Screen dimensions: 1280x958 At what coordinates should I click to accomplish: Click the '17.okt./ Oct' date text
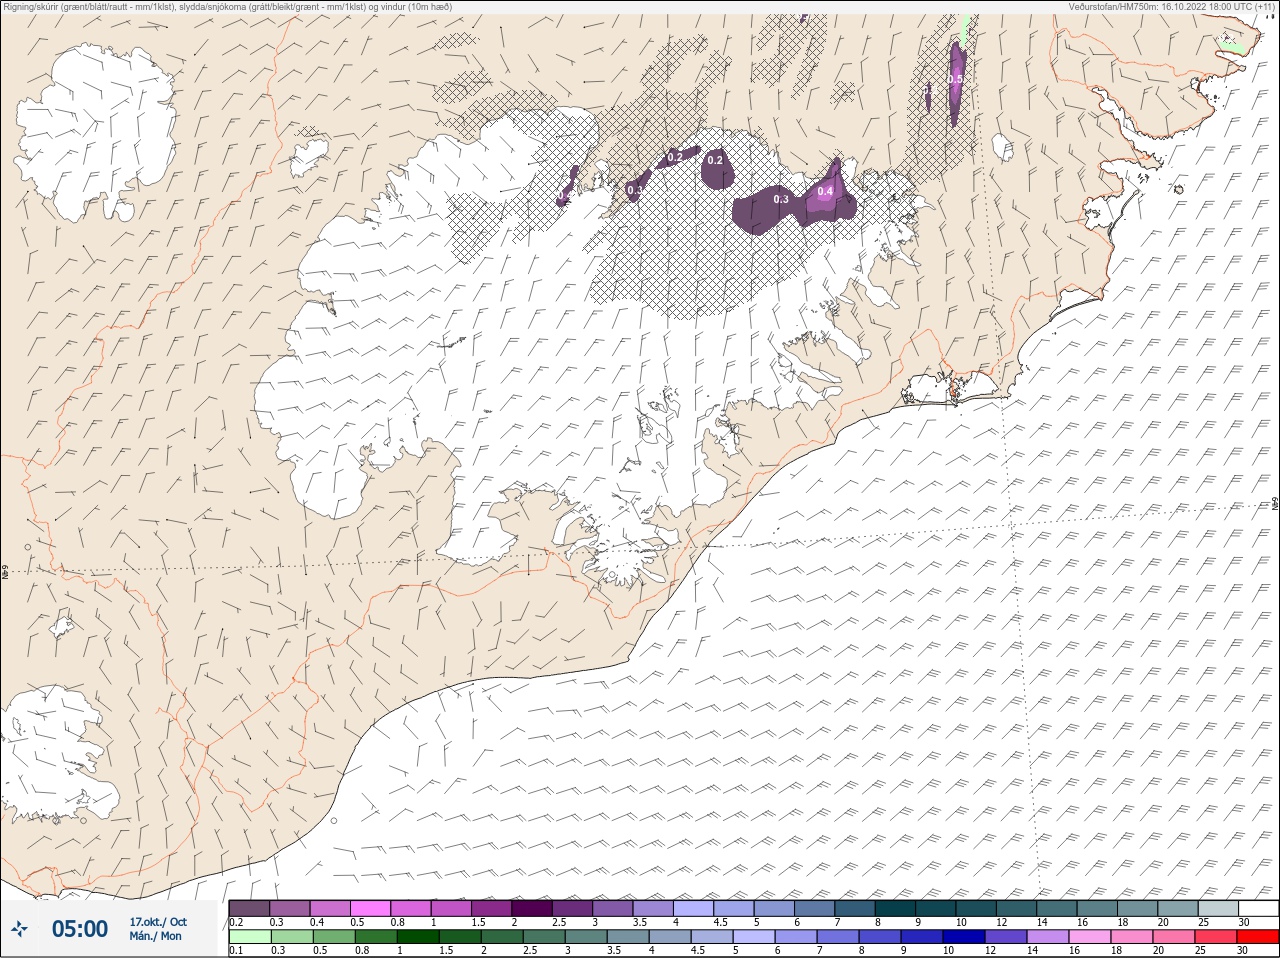[x=158, y=922]
